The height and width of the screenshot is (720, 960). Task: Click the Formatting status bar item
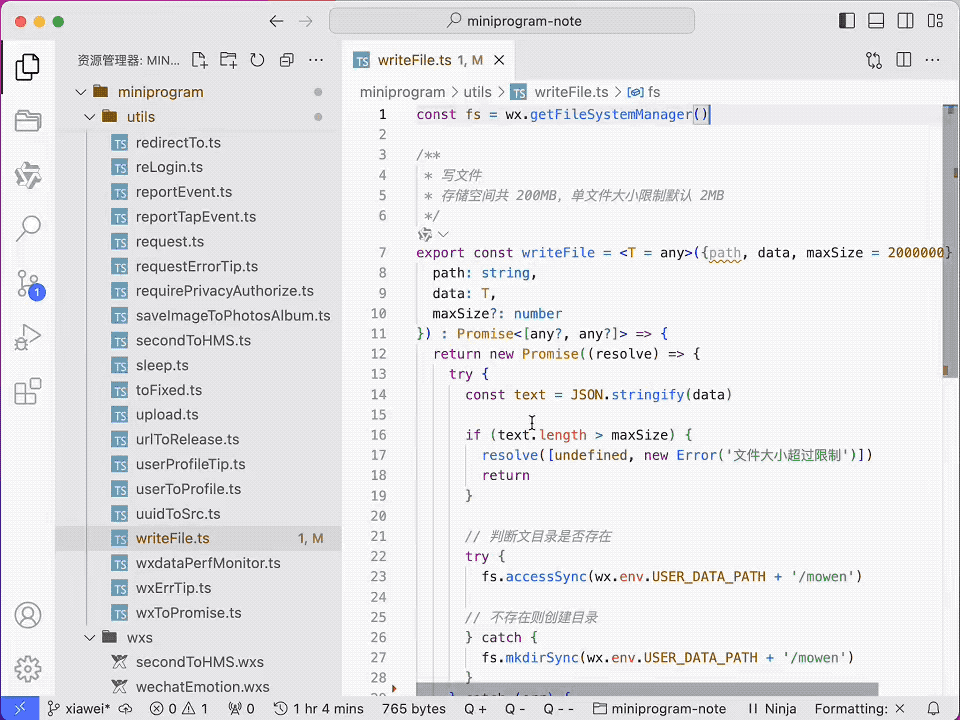point(860,708)
